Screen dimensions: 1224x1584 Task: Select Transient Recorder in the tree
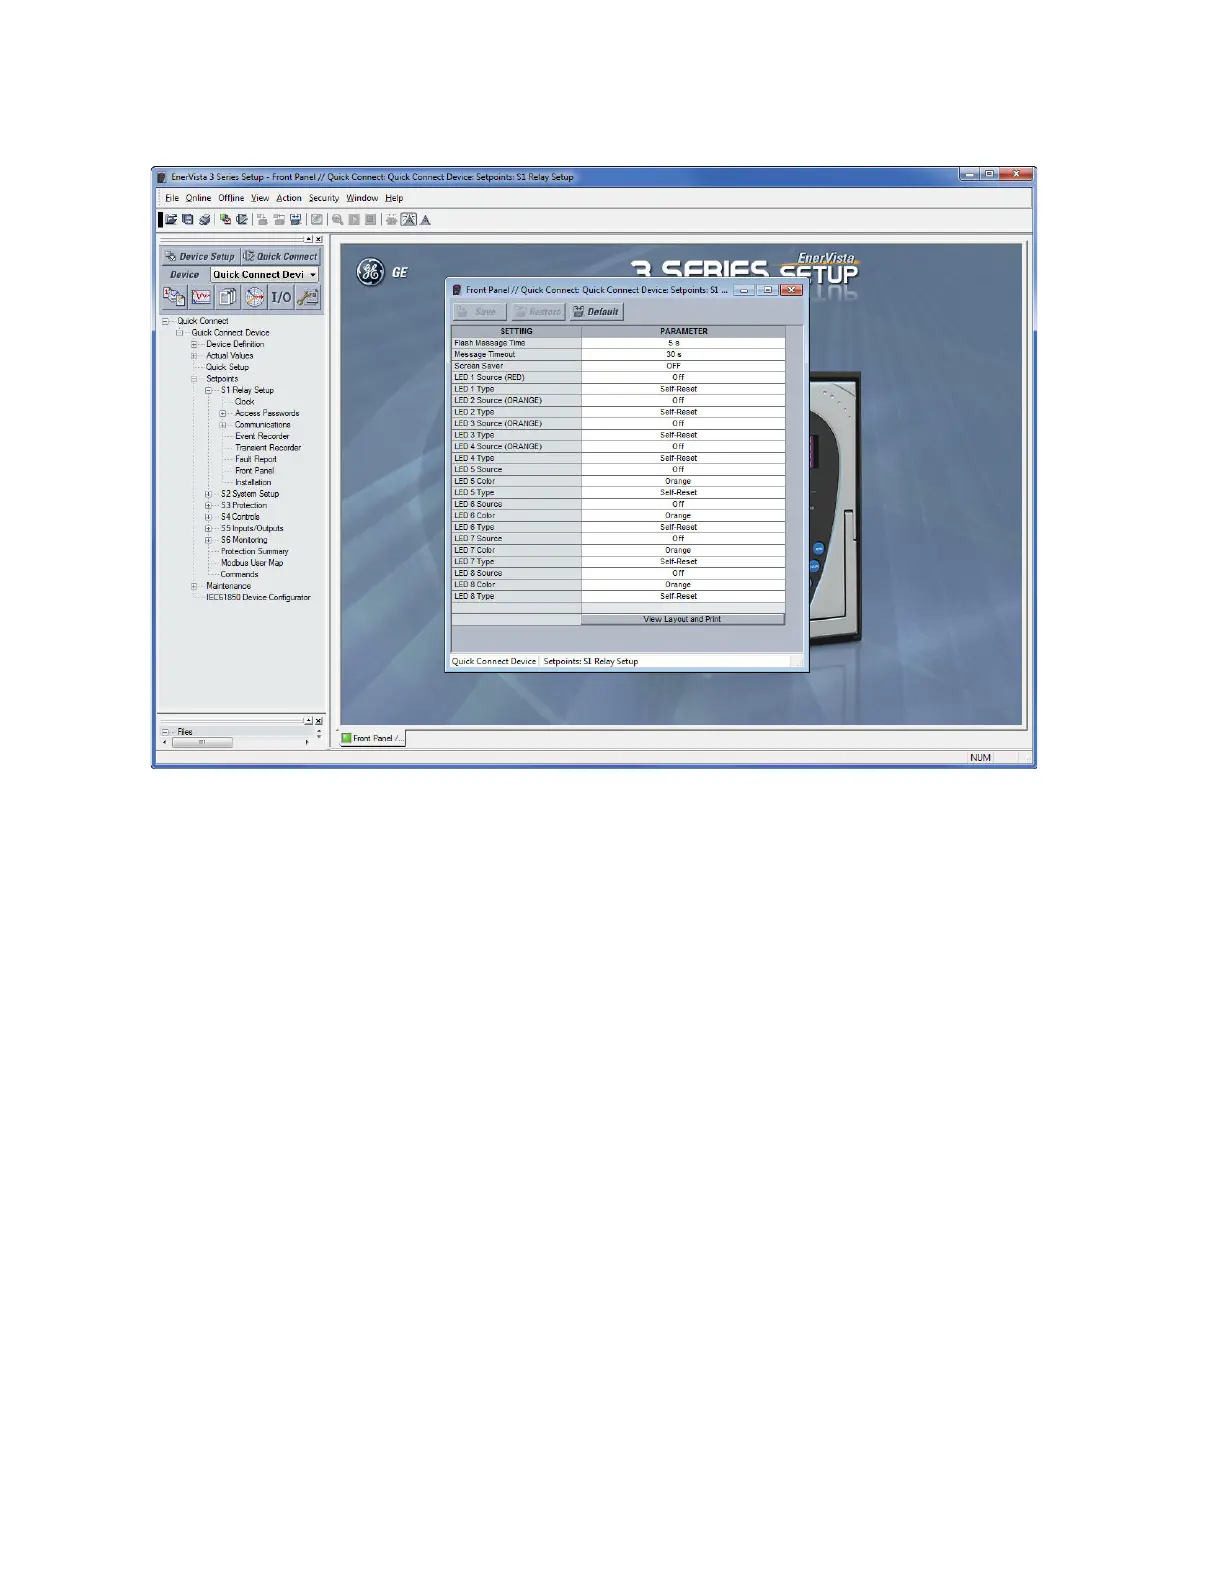(x=268, y=448)
